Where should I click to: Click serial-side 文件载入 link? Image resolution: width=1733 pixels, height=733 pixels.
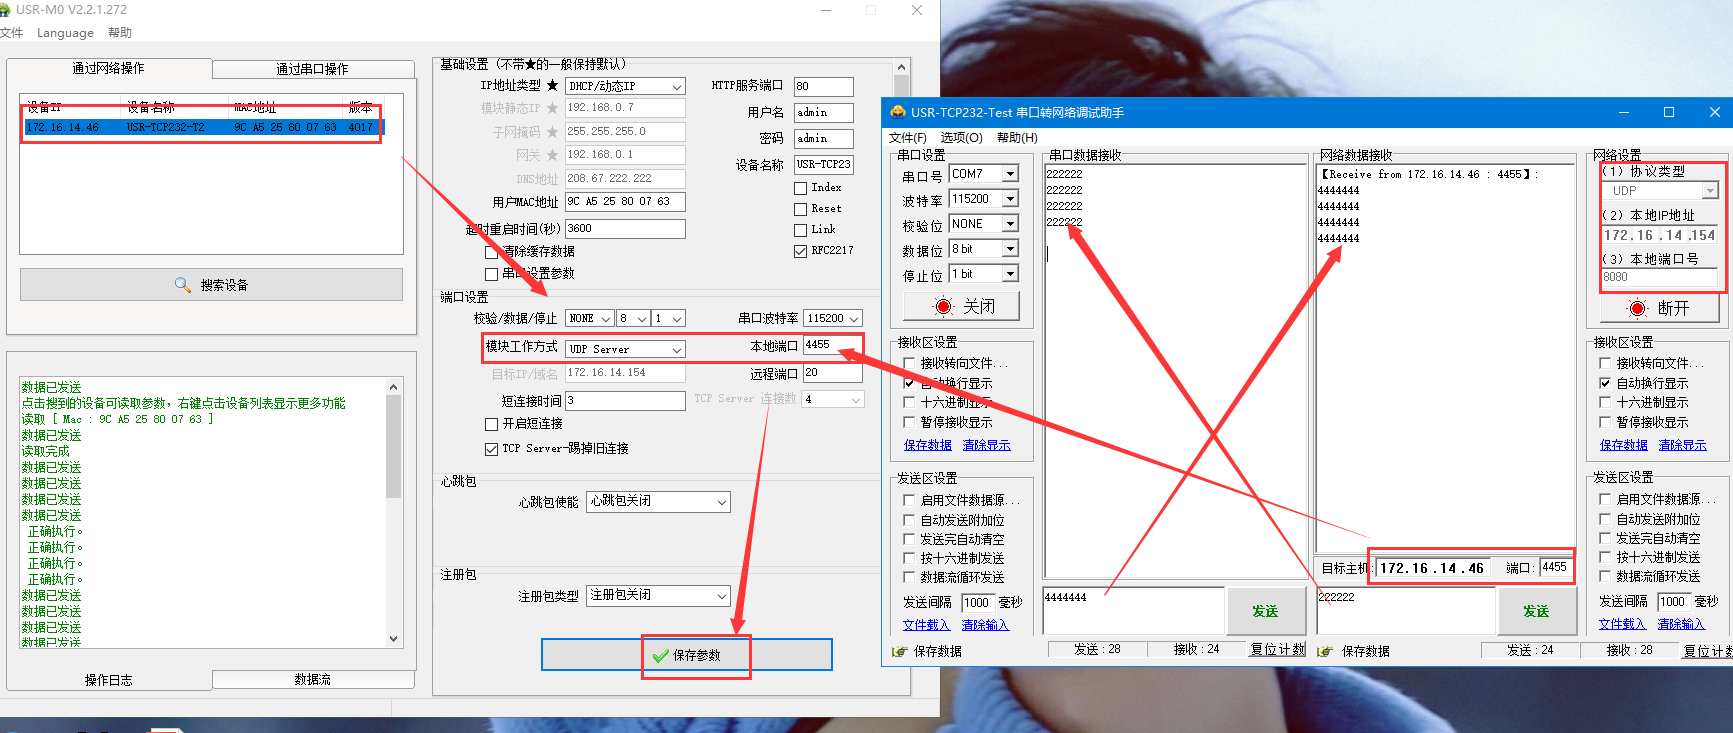[x=926, y=625]
